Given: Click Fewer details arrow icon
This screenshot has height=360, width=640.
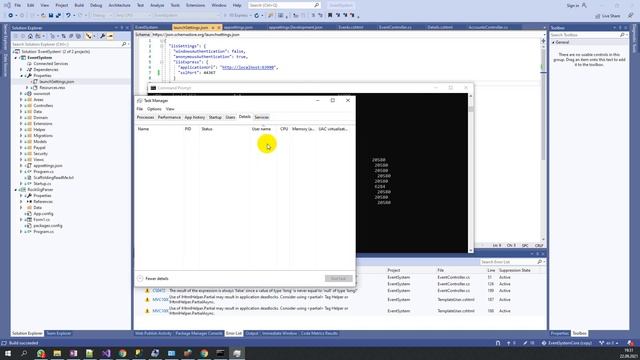Looking at the screenshot, I should click(140, 278).
